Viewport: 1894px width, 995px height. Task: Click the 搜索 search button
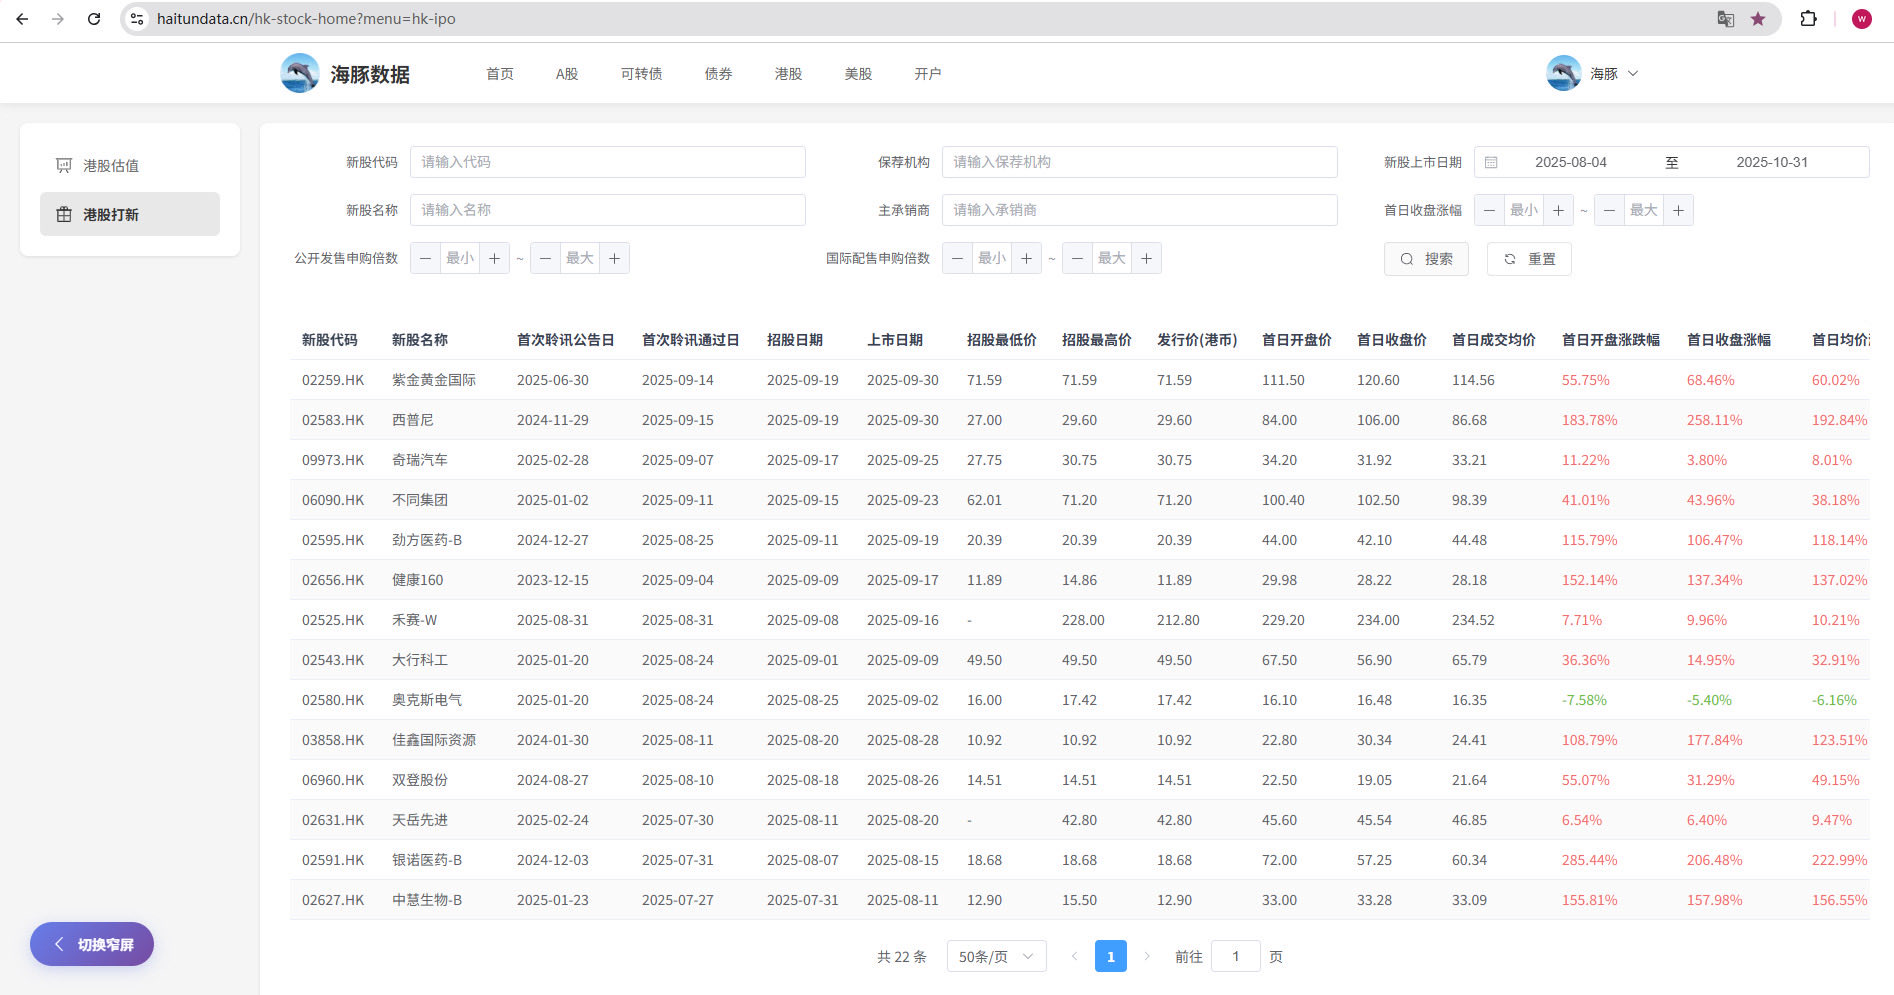1426,259
